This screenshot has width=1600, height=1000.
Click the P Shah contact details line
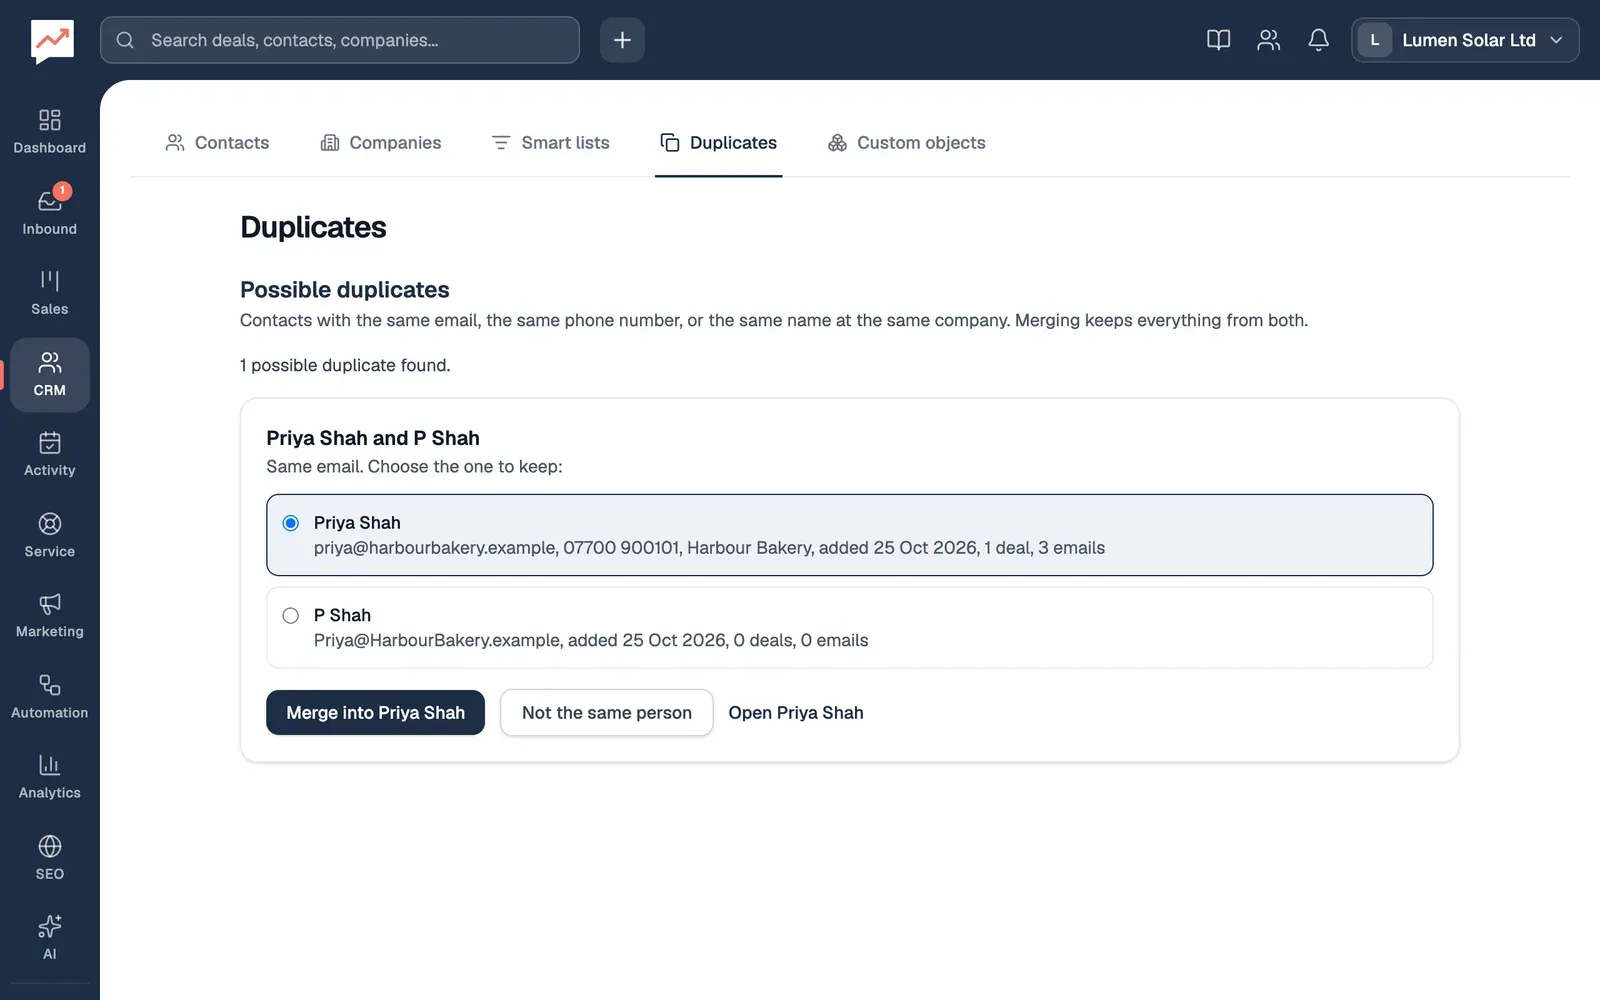[x=591, y=641]
